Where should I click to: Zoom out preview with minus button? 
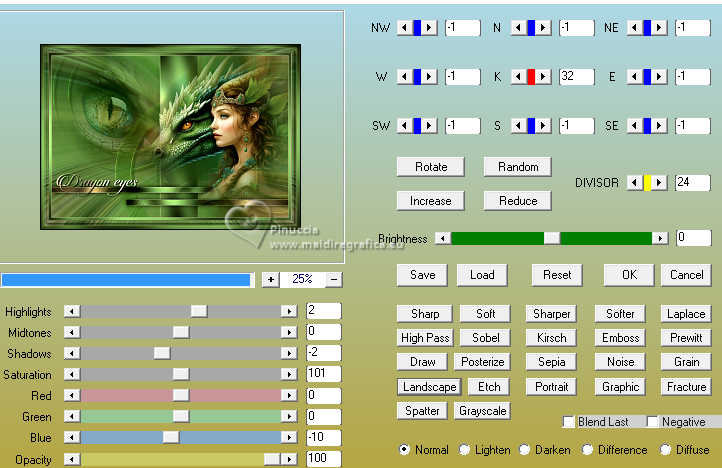point(334,279)
